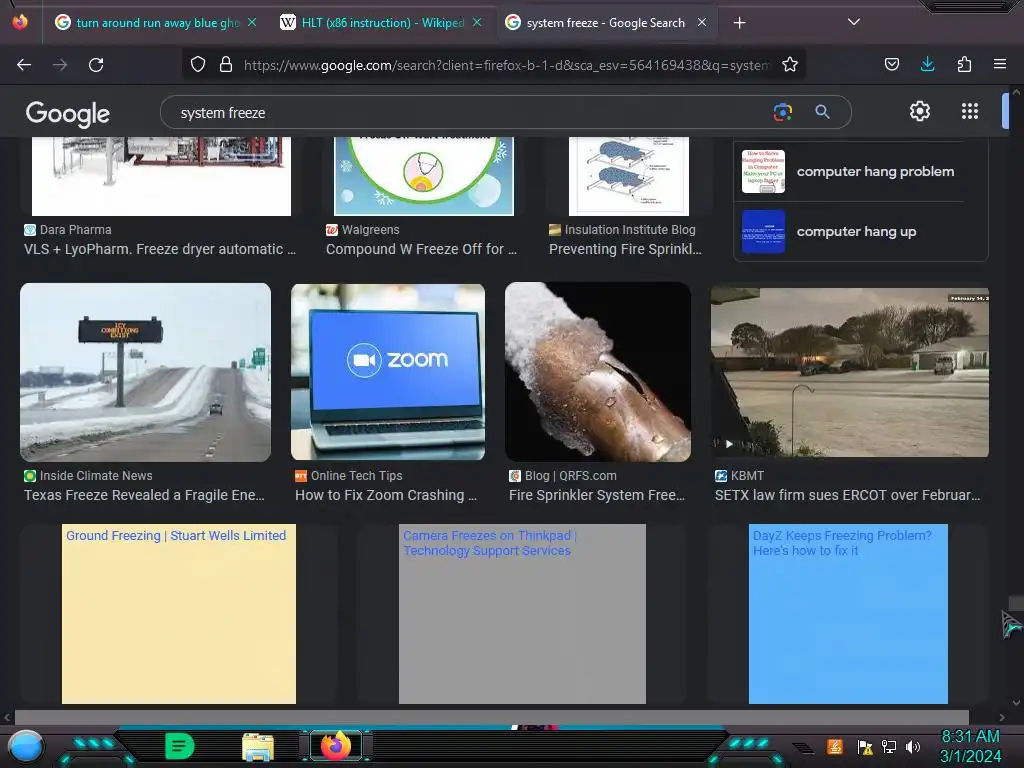The width and height of the screenshot is (1024, 768).
Task: Switch to the HLT (x86 instruction) Wikipedia tab
Action: pyautogui.click(x=383, y=23)
